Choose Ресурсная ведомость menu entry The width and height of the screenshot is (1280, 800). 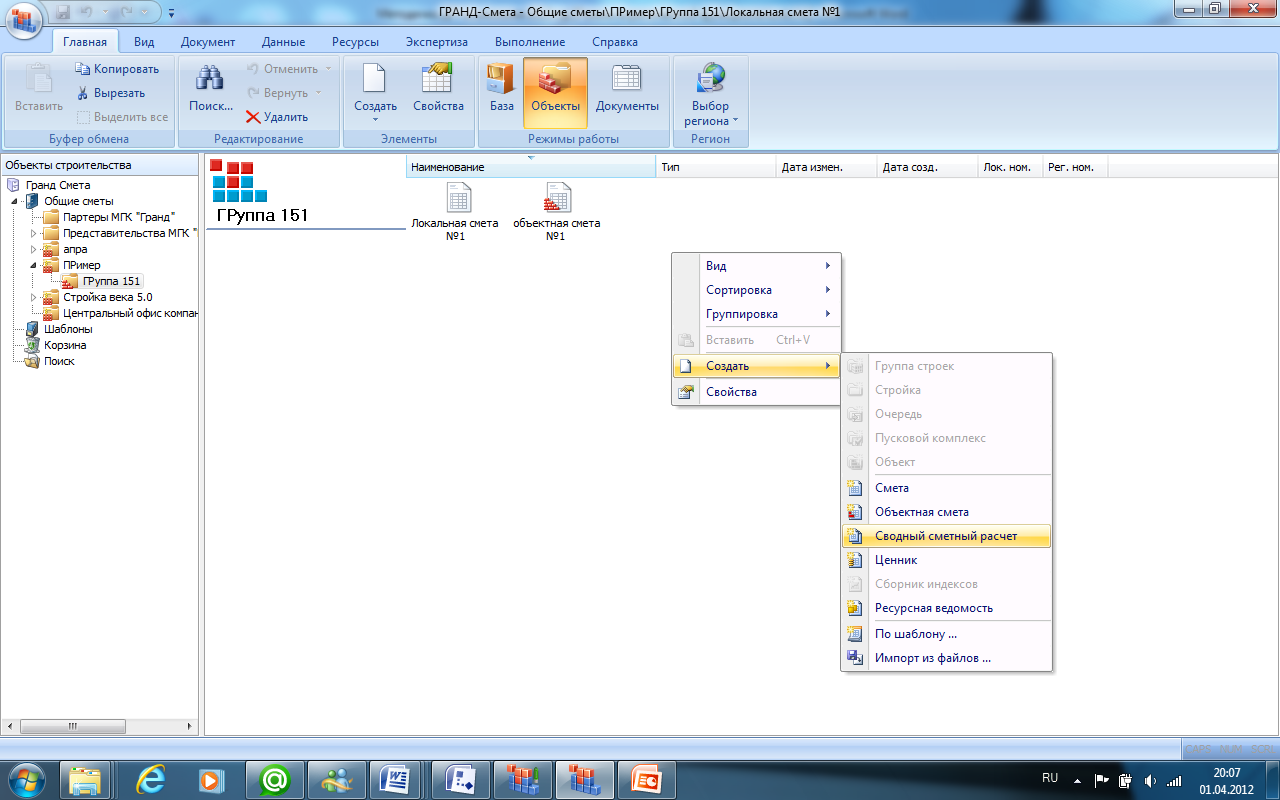[x=947, y=608]
